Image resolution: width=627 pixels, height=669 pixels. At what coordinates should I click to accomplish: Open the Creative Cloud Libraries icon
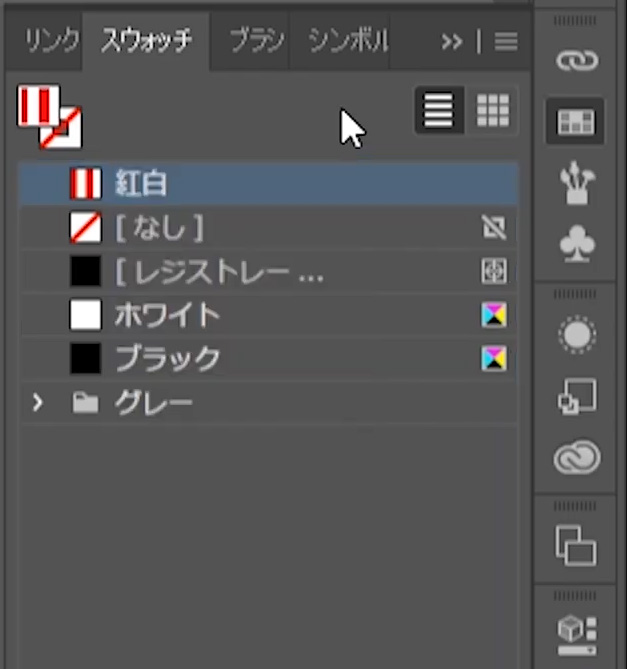pyautogui.click(x=577, y=457)
